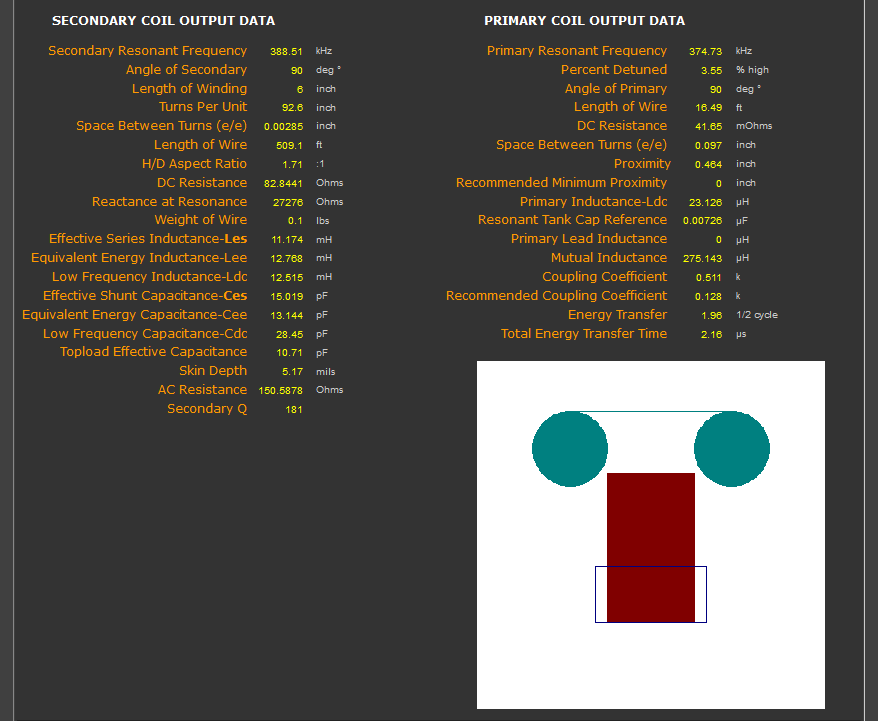Select Weight of Wire value 0.1
The width and height of the screenshot is (878, 721).
point(295,221)
